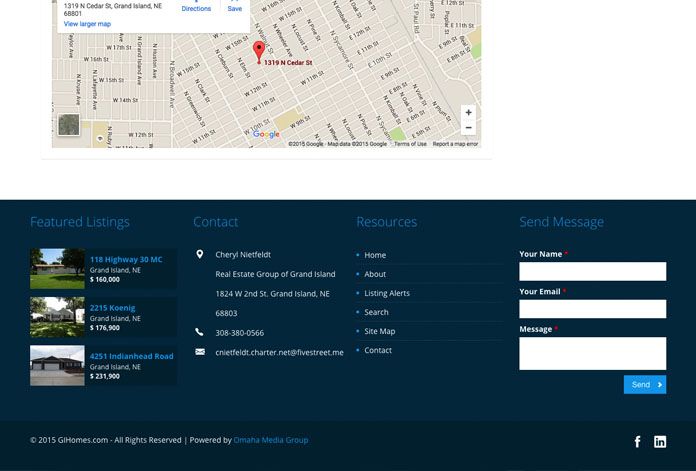Focus the Your Email input field
696x471 pixels.
point(592,309)
